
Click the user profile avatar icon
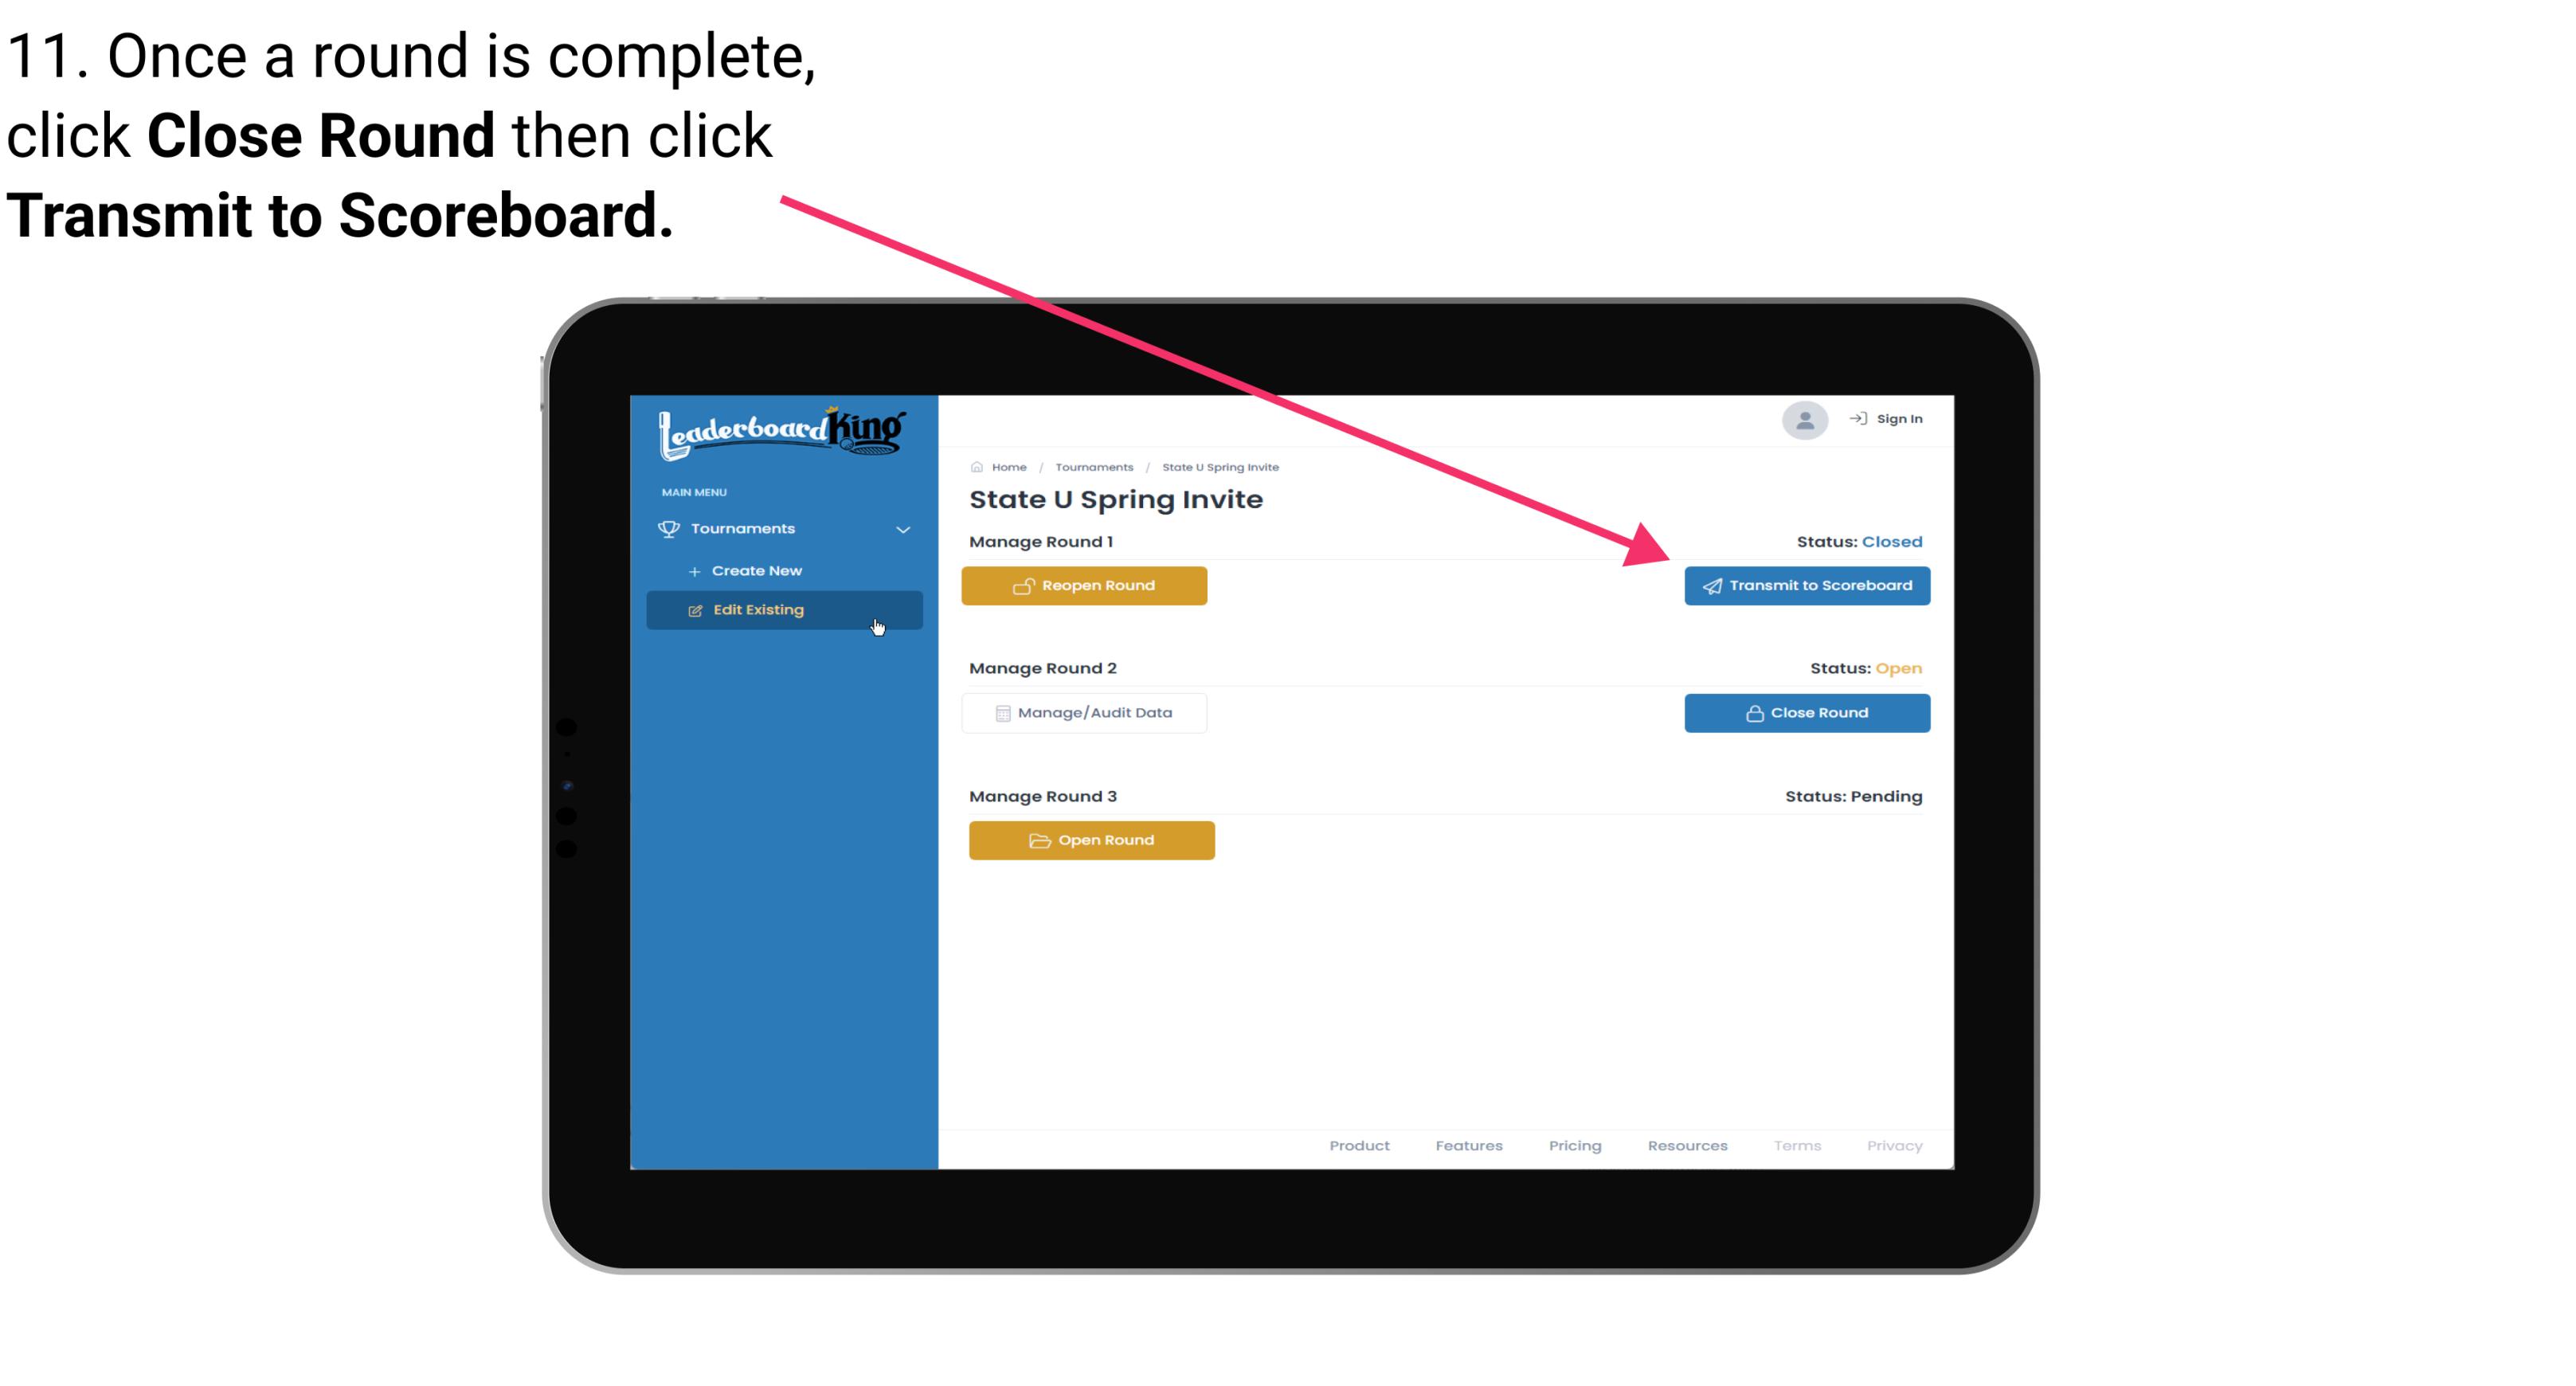(x=1803, y=423)
